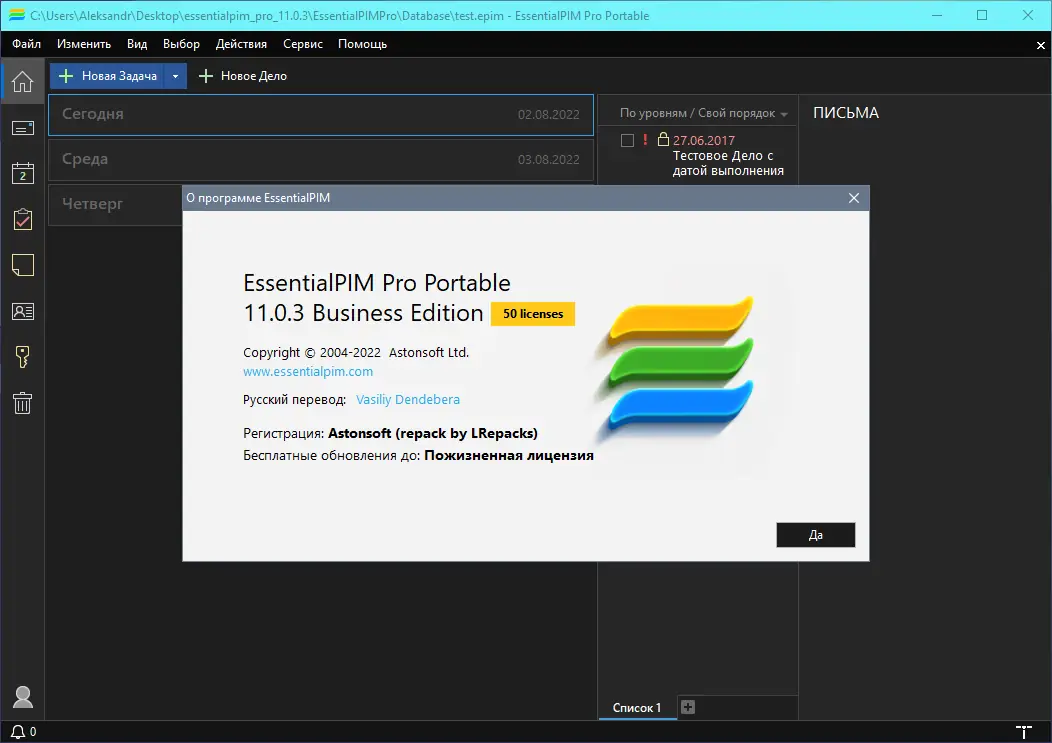Open the Calendar module in sidebar
1052x743 pixels.
tap(23, 173)
